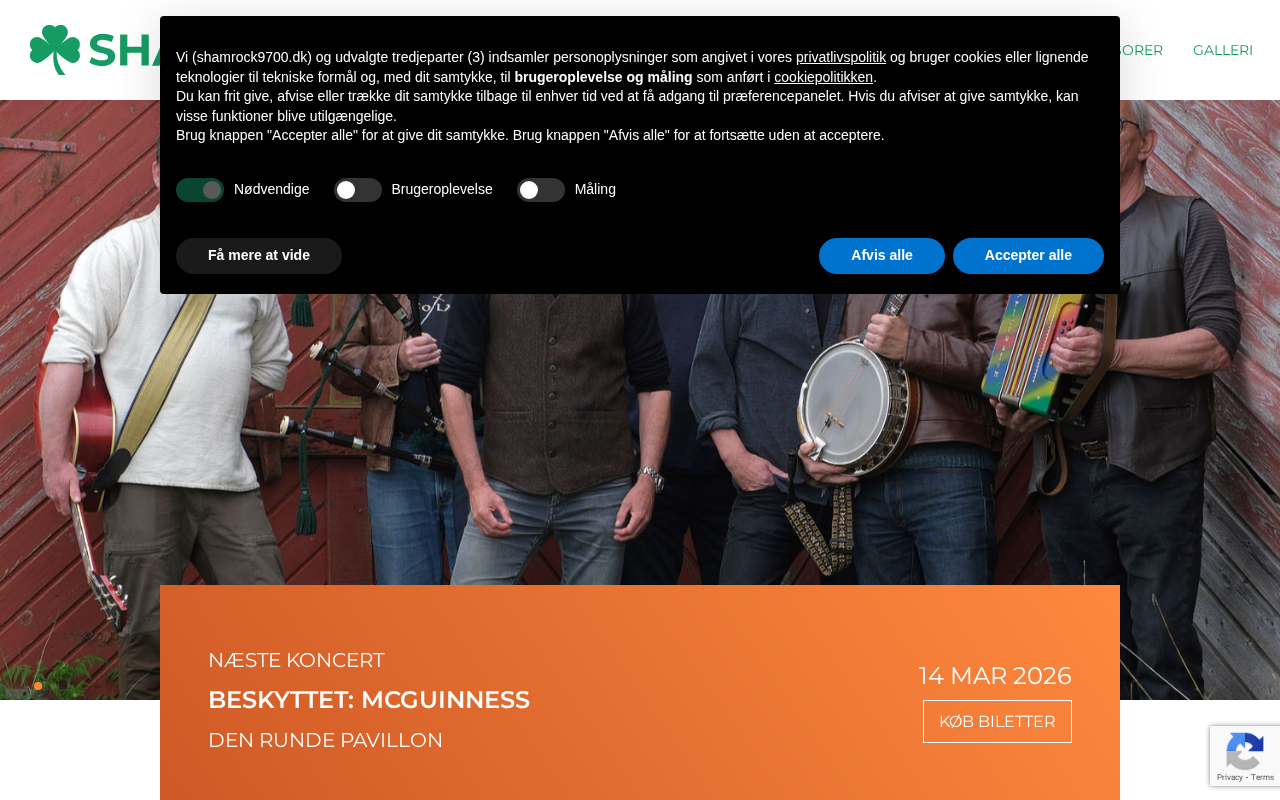Accept cookies with Accepter alle

point(1028,256)
